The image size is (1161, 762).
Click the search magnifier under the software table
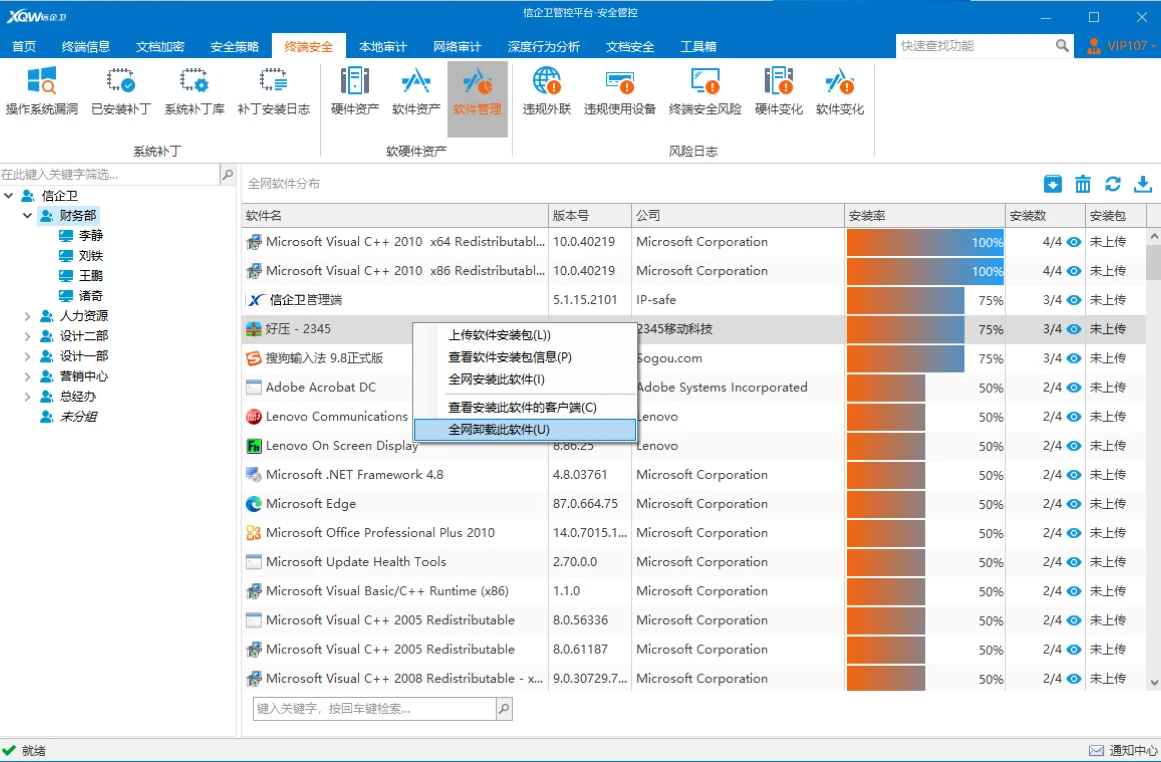tap(504, 709)
